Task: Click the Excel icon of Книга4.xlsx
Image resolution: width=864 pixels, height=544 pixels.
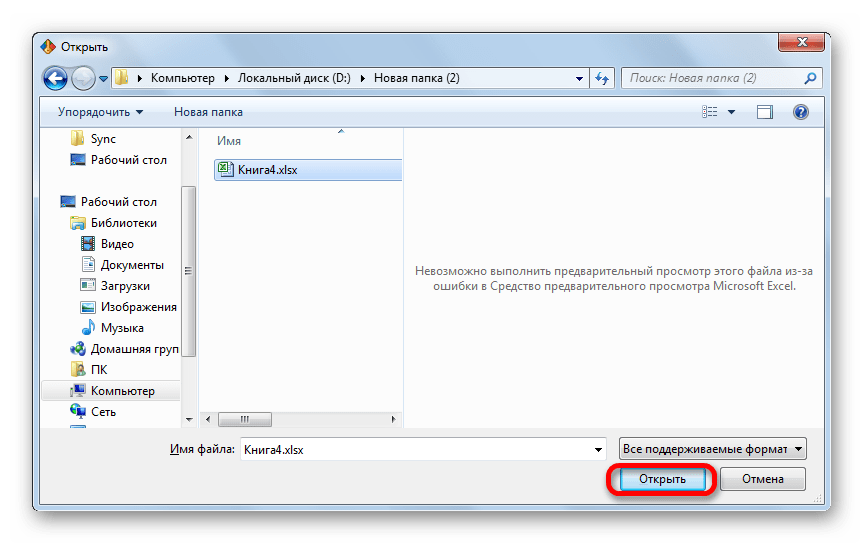Action: point(225,169)
